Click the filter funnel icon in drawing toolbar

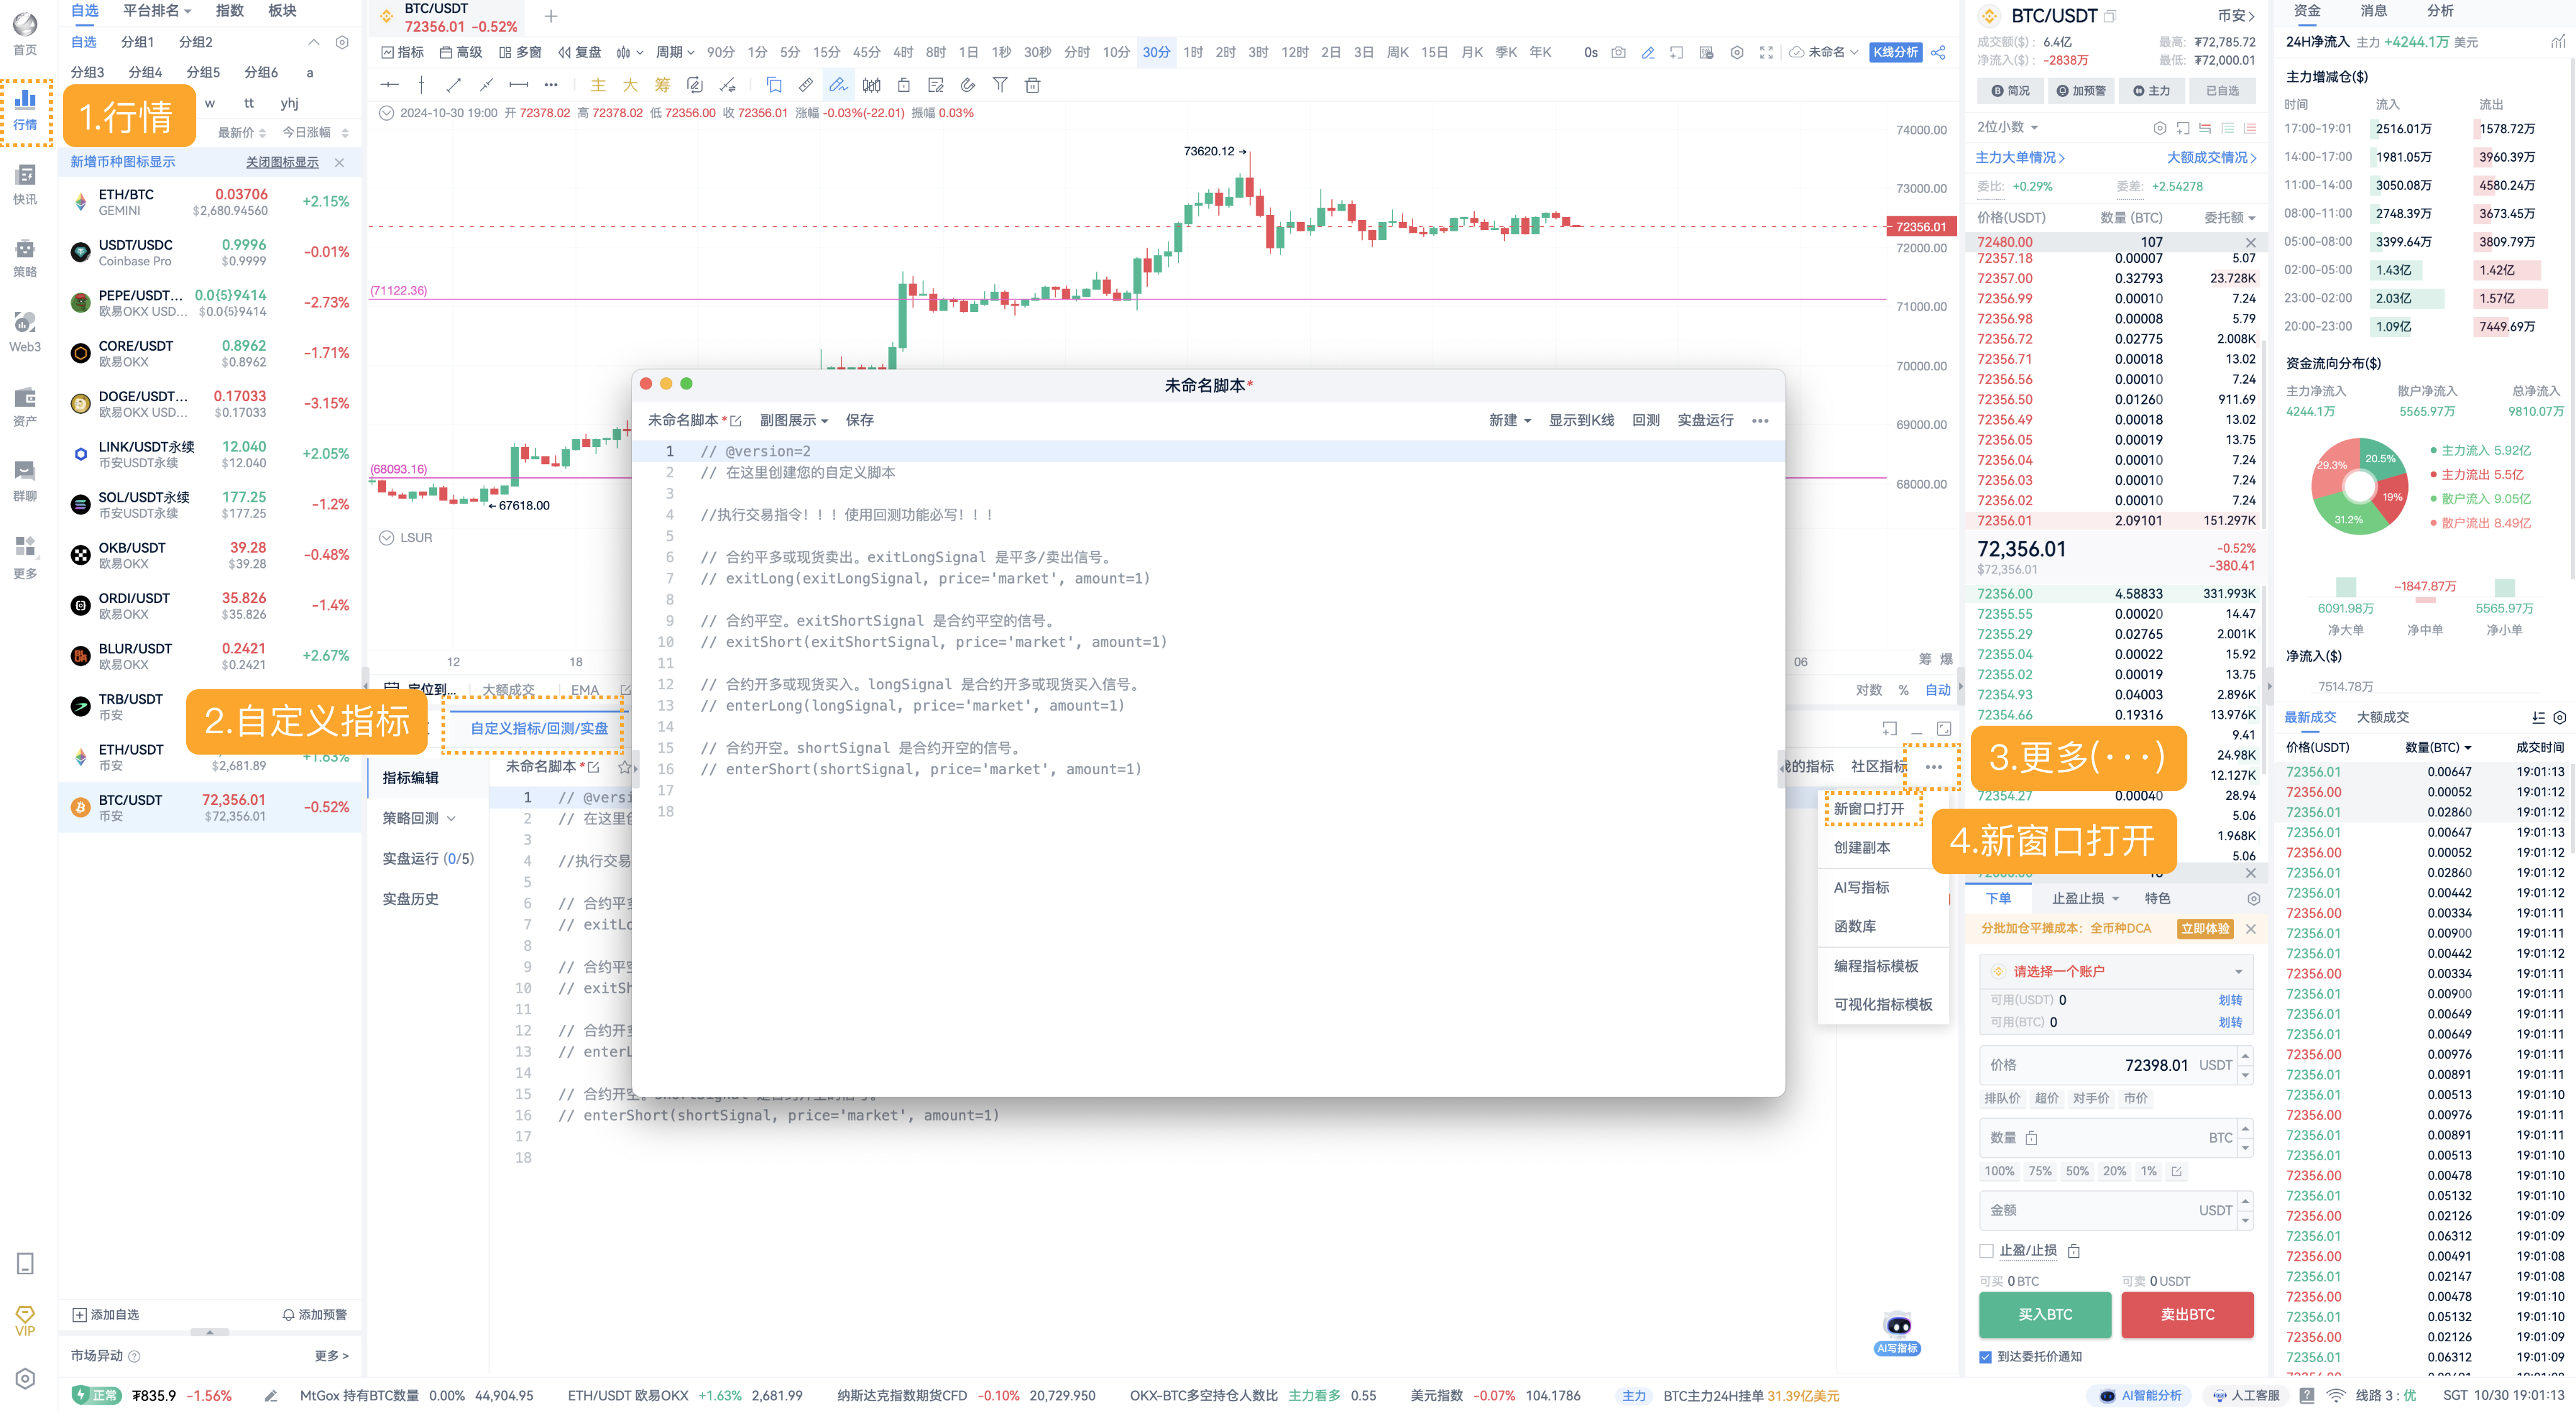[x=1000, y=85]
